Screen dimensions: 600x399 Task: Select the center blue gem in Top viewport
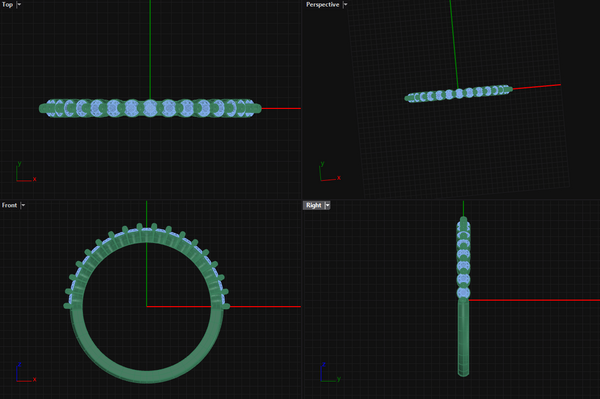[x=150, y=109]
